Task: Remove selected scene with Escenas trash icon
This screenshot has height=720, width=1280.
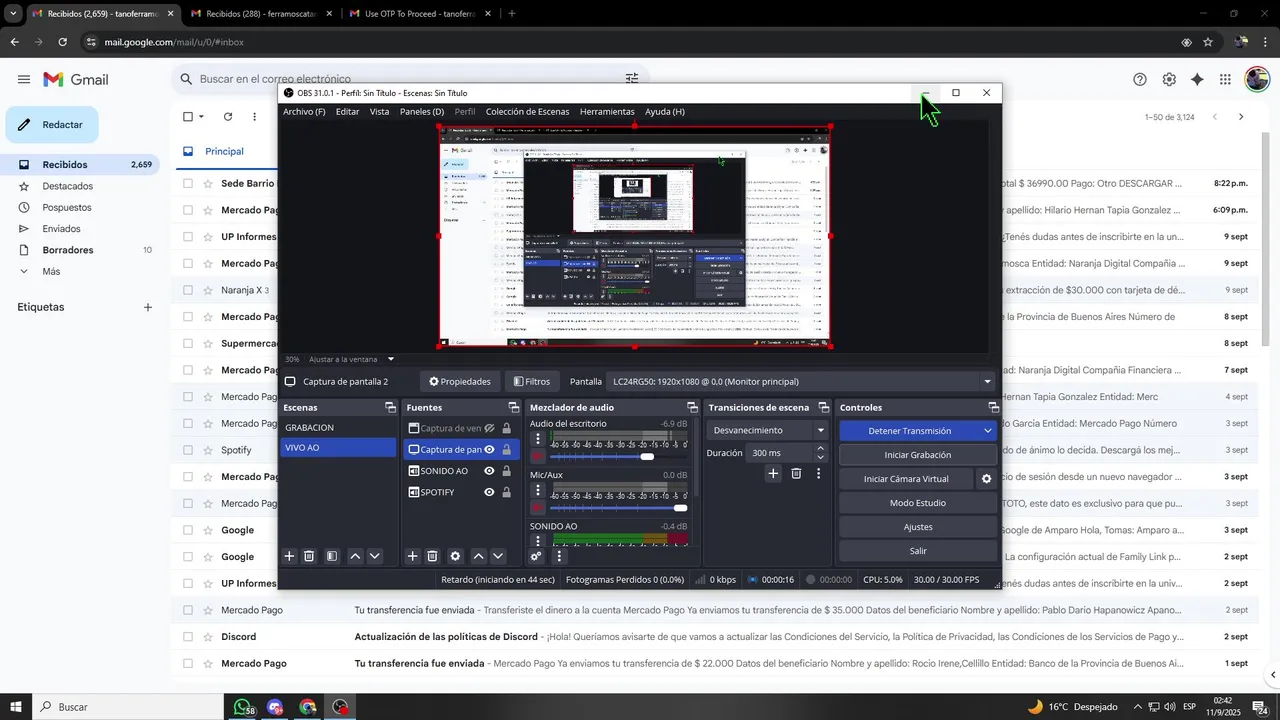Action: click(x=309, y=556)
